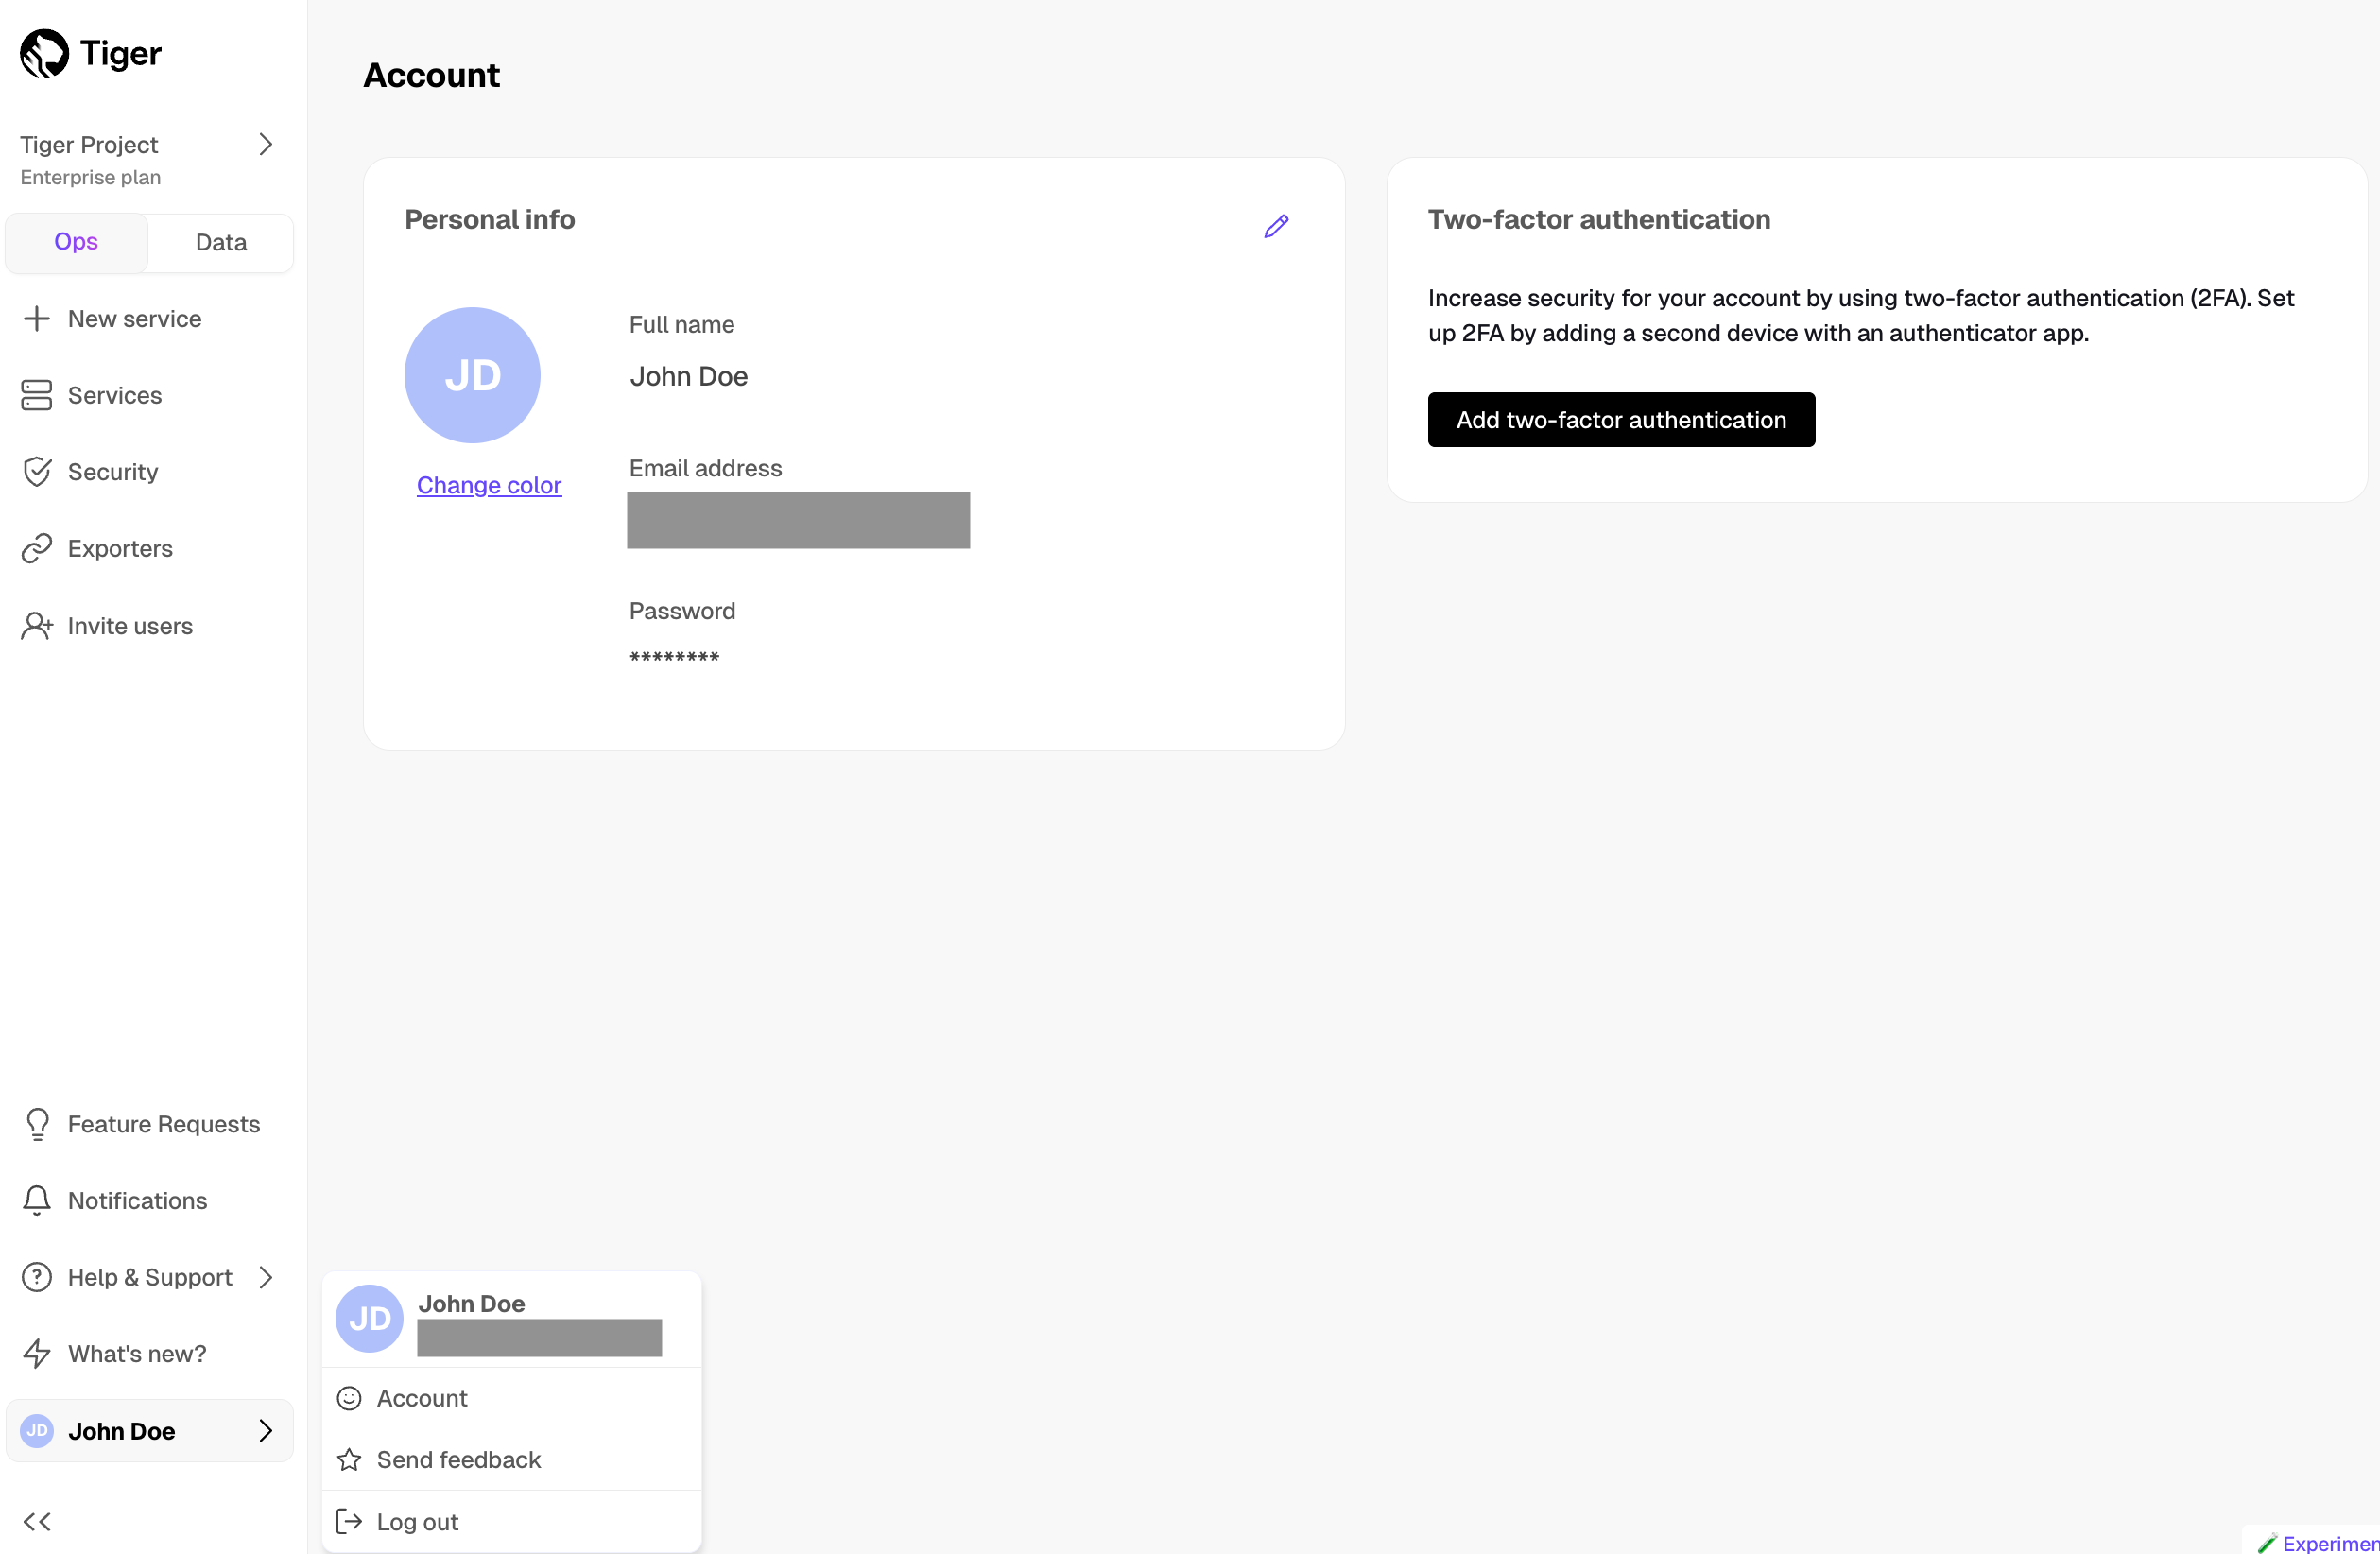Open Services from the sidebar
This screenshot has height=1554, width=2380.
[114, 395]
